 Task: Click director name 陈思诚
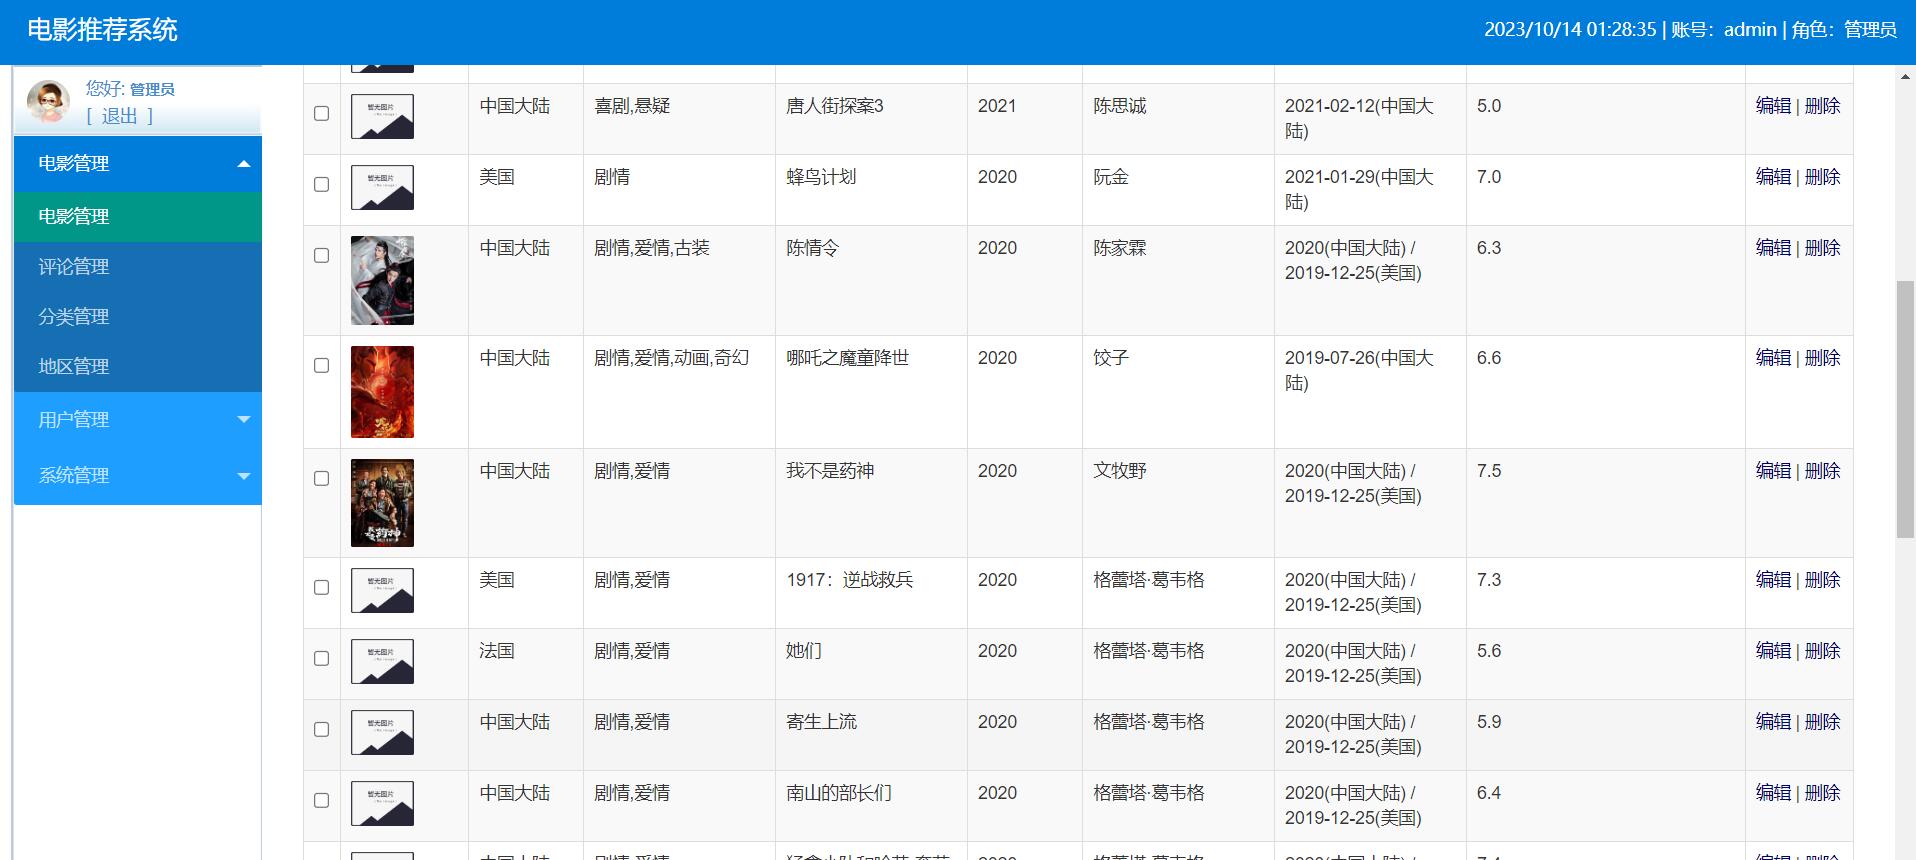click(1119, 106)
